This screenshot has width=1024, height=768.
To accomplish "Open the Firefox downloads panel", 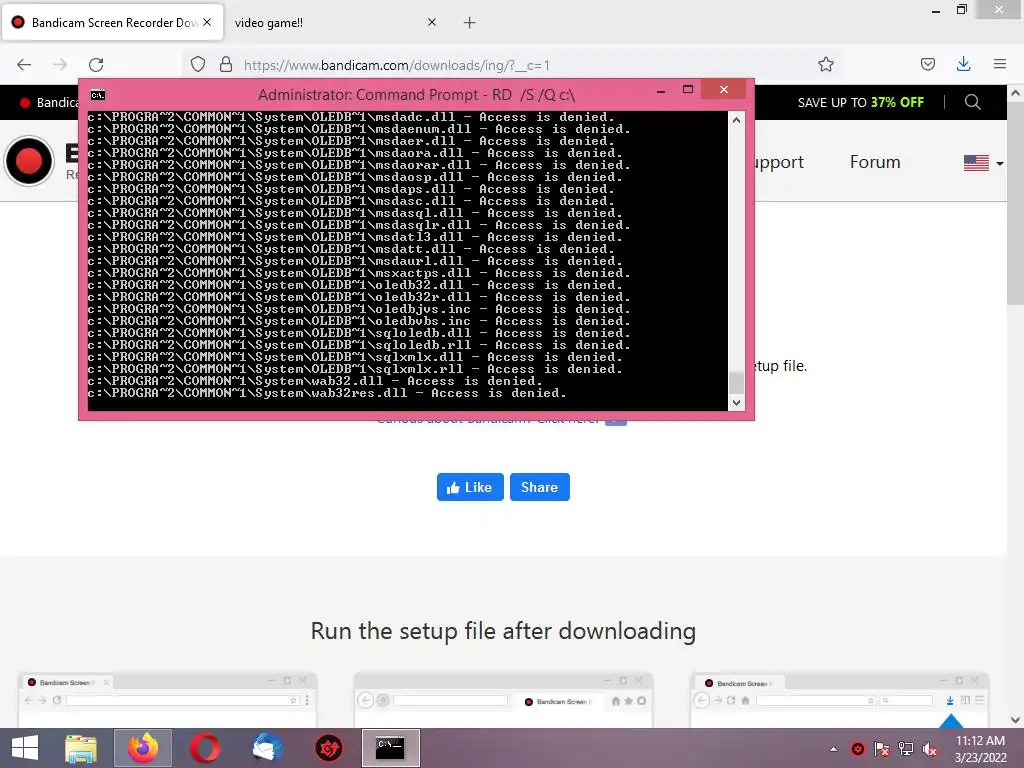I will click(963, 64).
